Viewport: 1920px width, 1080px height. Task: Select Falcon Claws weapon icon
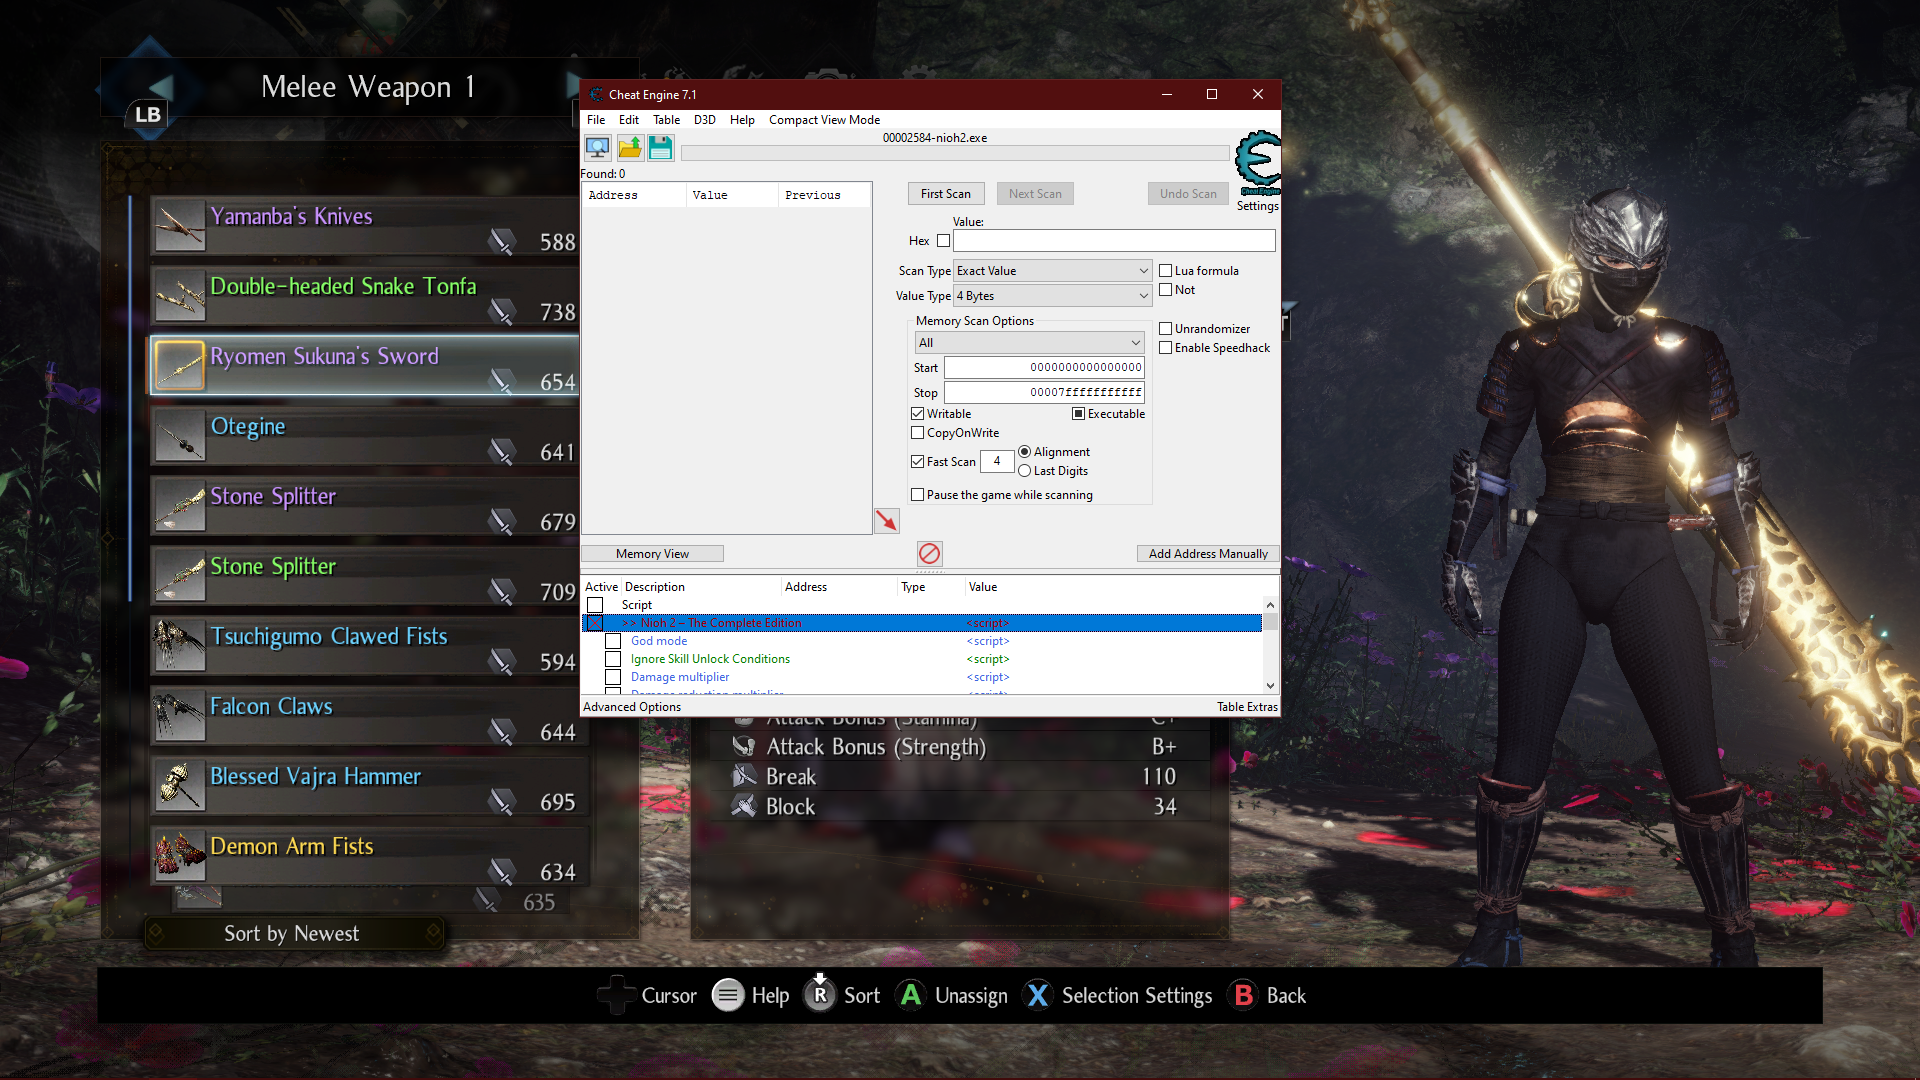tap(180, 716)
